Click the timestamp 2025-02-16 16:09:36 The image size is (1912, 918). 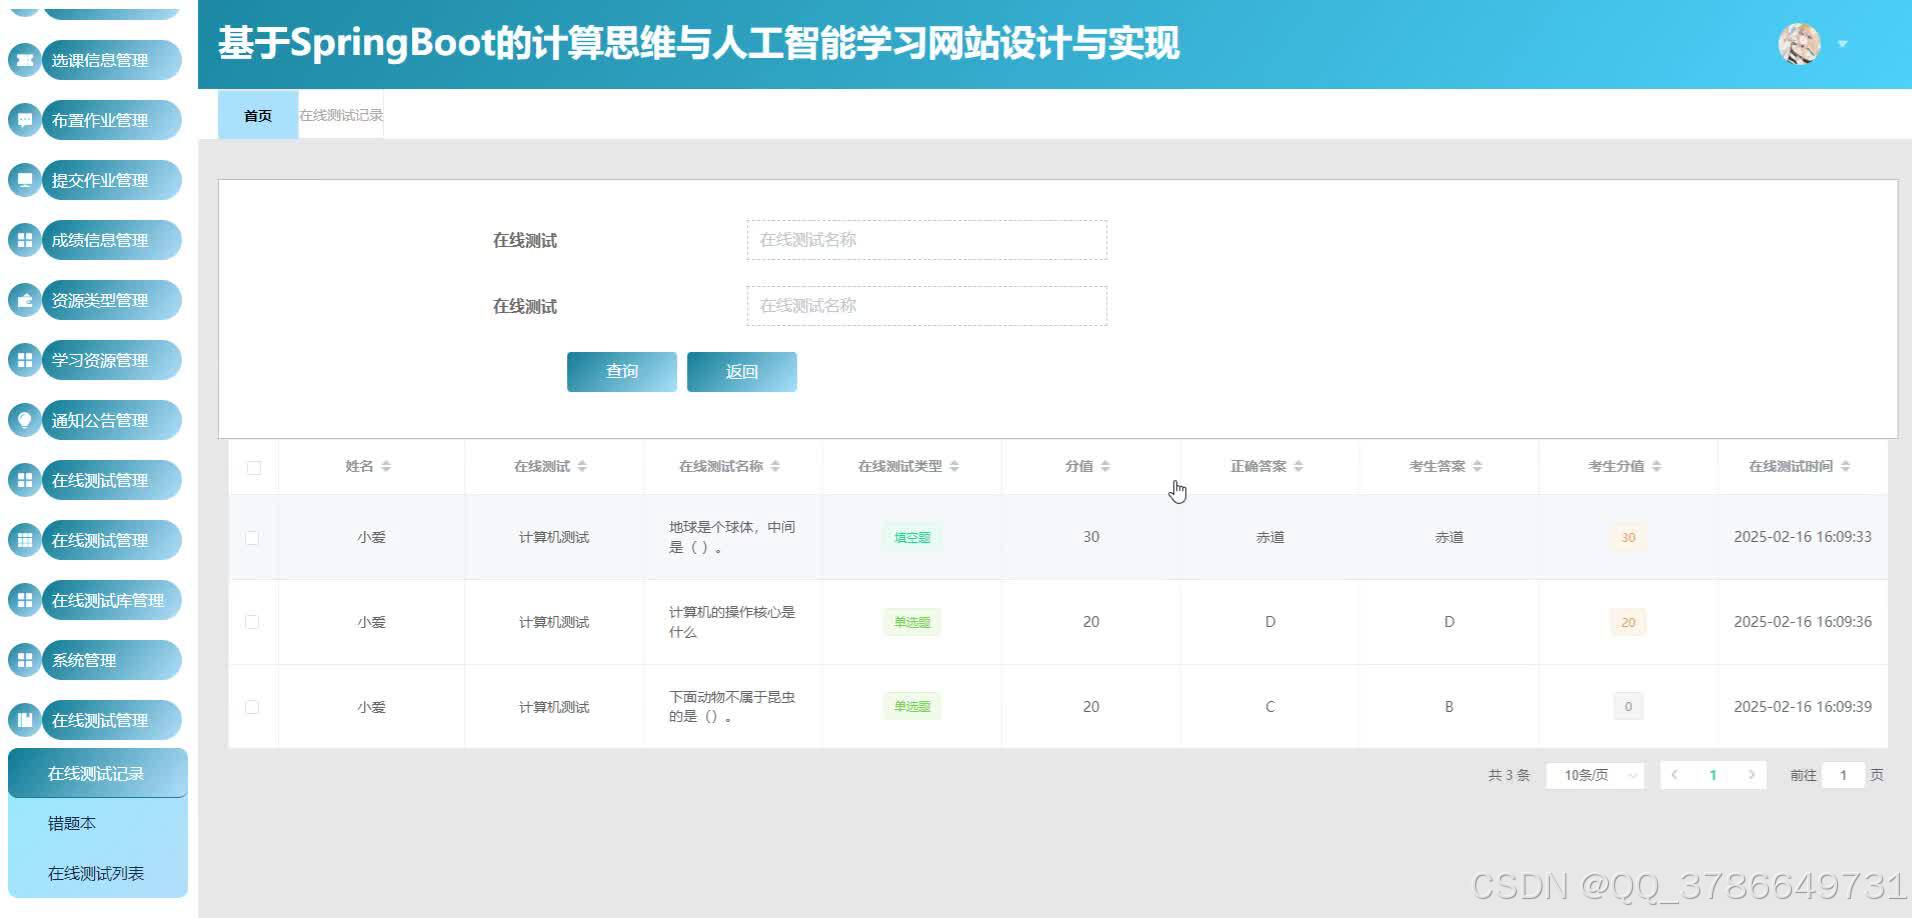[1803, 622]
